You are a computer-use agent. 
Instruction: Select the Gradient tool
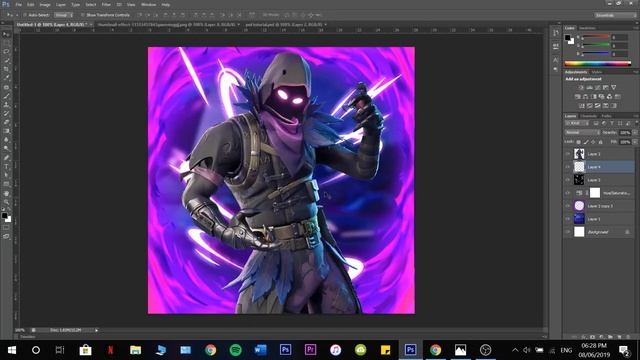pyautogui.click(x=6, y=131)
